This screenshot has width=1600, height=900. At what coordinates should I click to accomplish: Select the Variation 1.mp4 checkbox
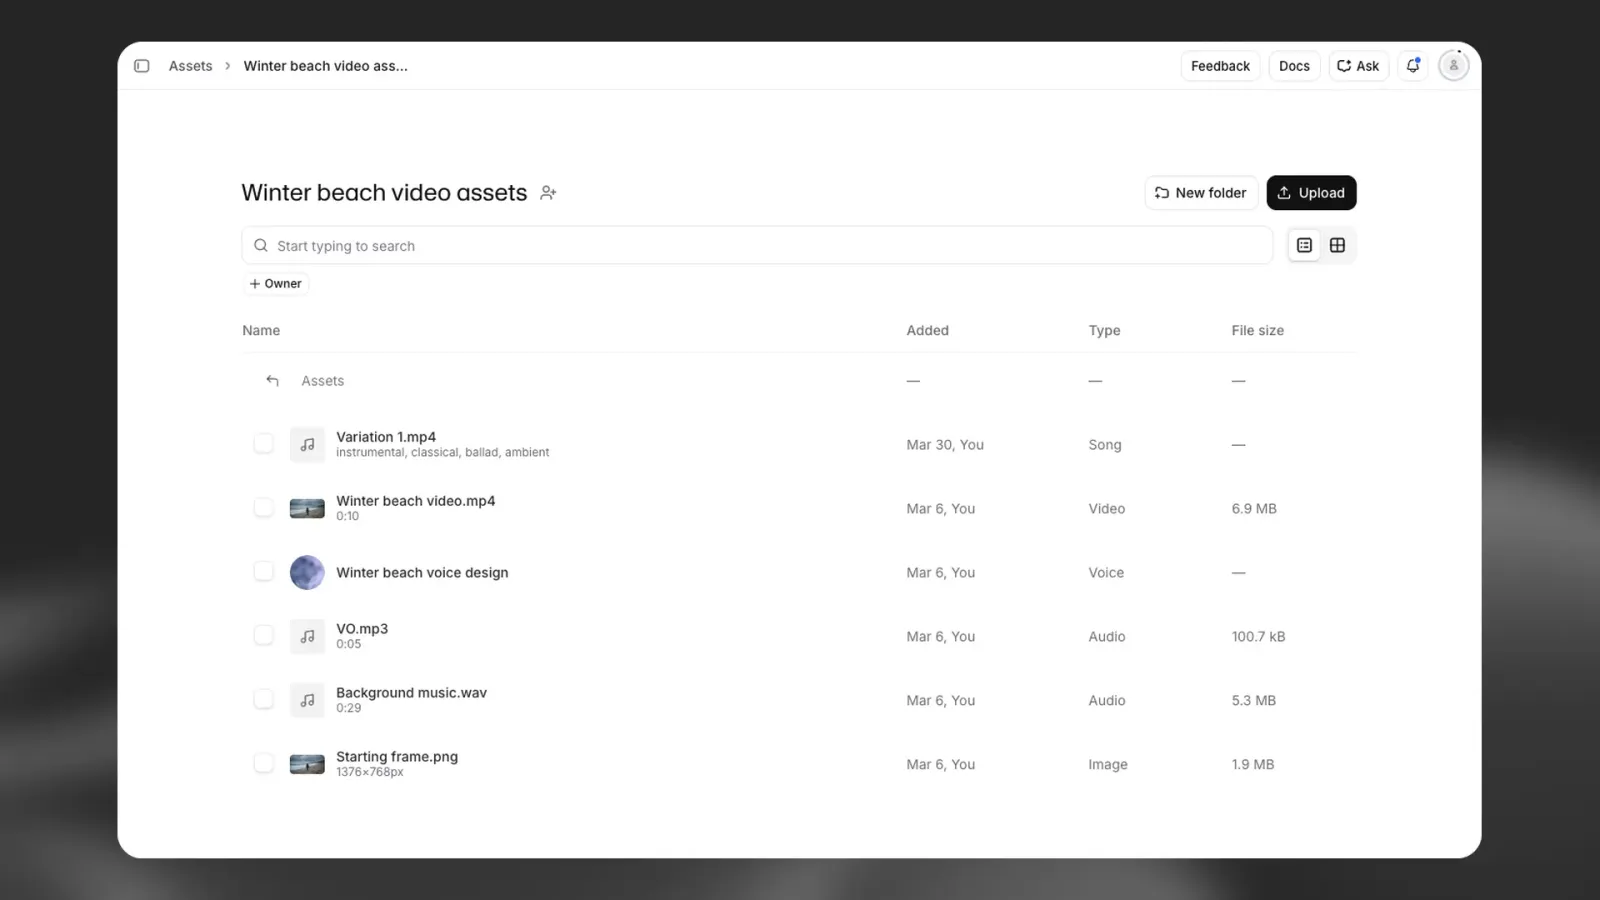[263, 443]
